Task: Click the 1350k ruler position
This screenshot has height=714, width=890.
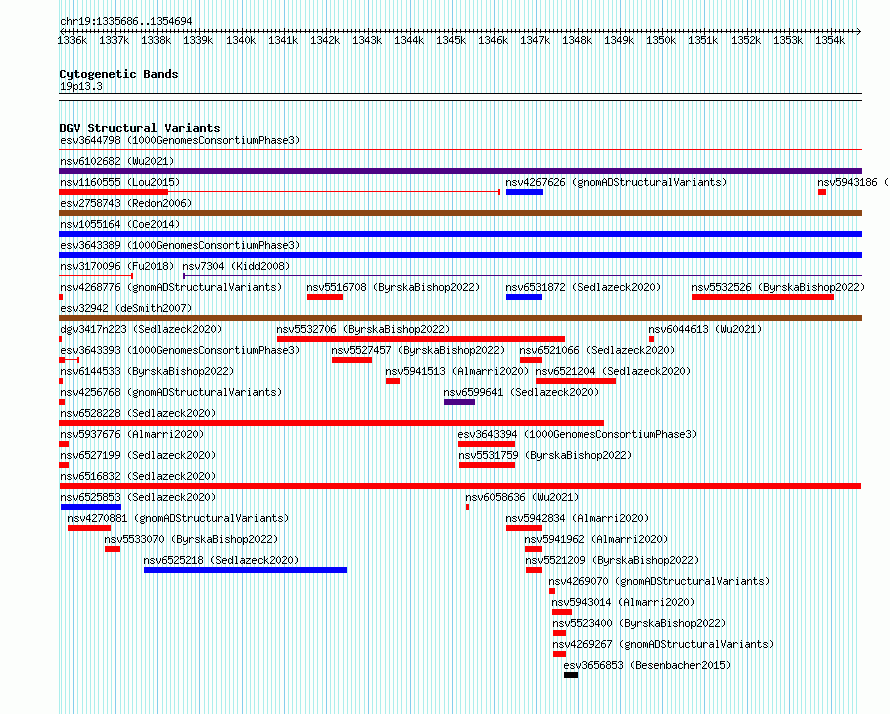Action: [661, 40]
